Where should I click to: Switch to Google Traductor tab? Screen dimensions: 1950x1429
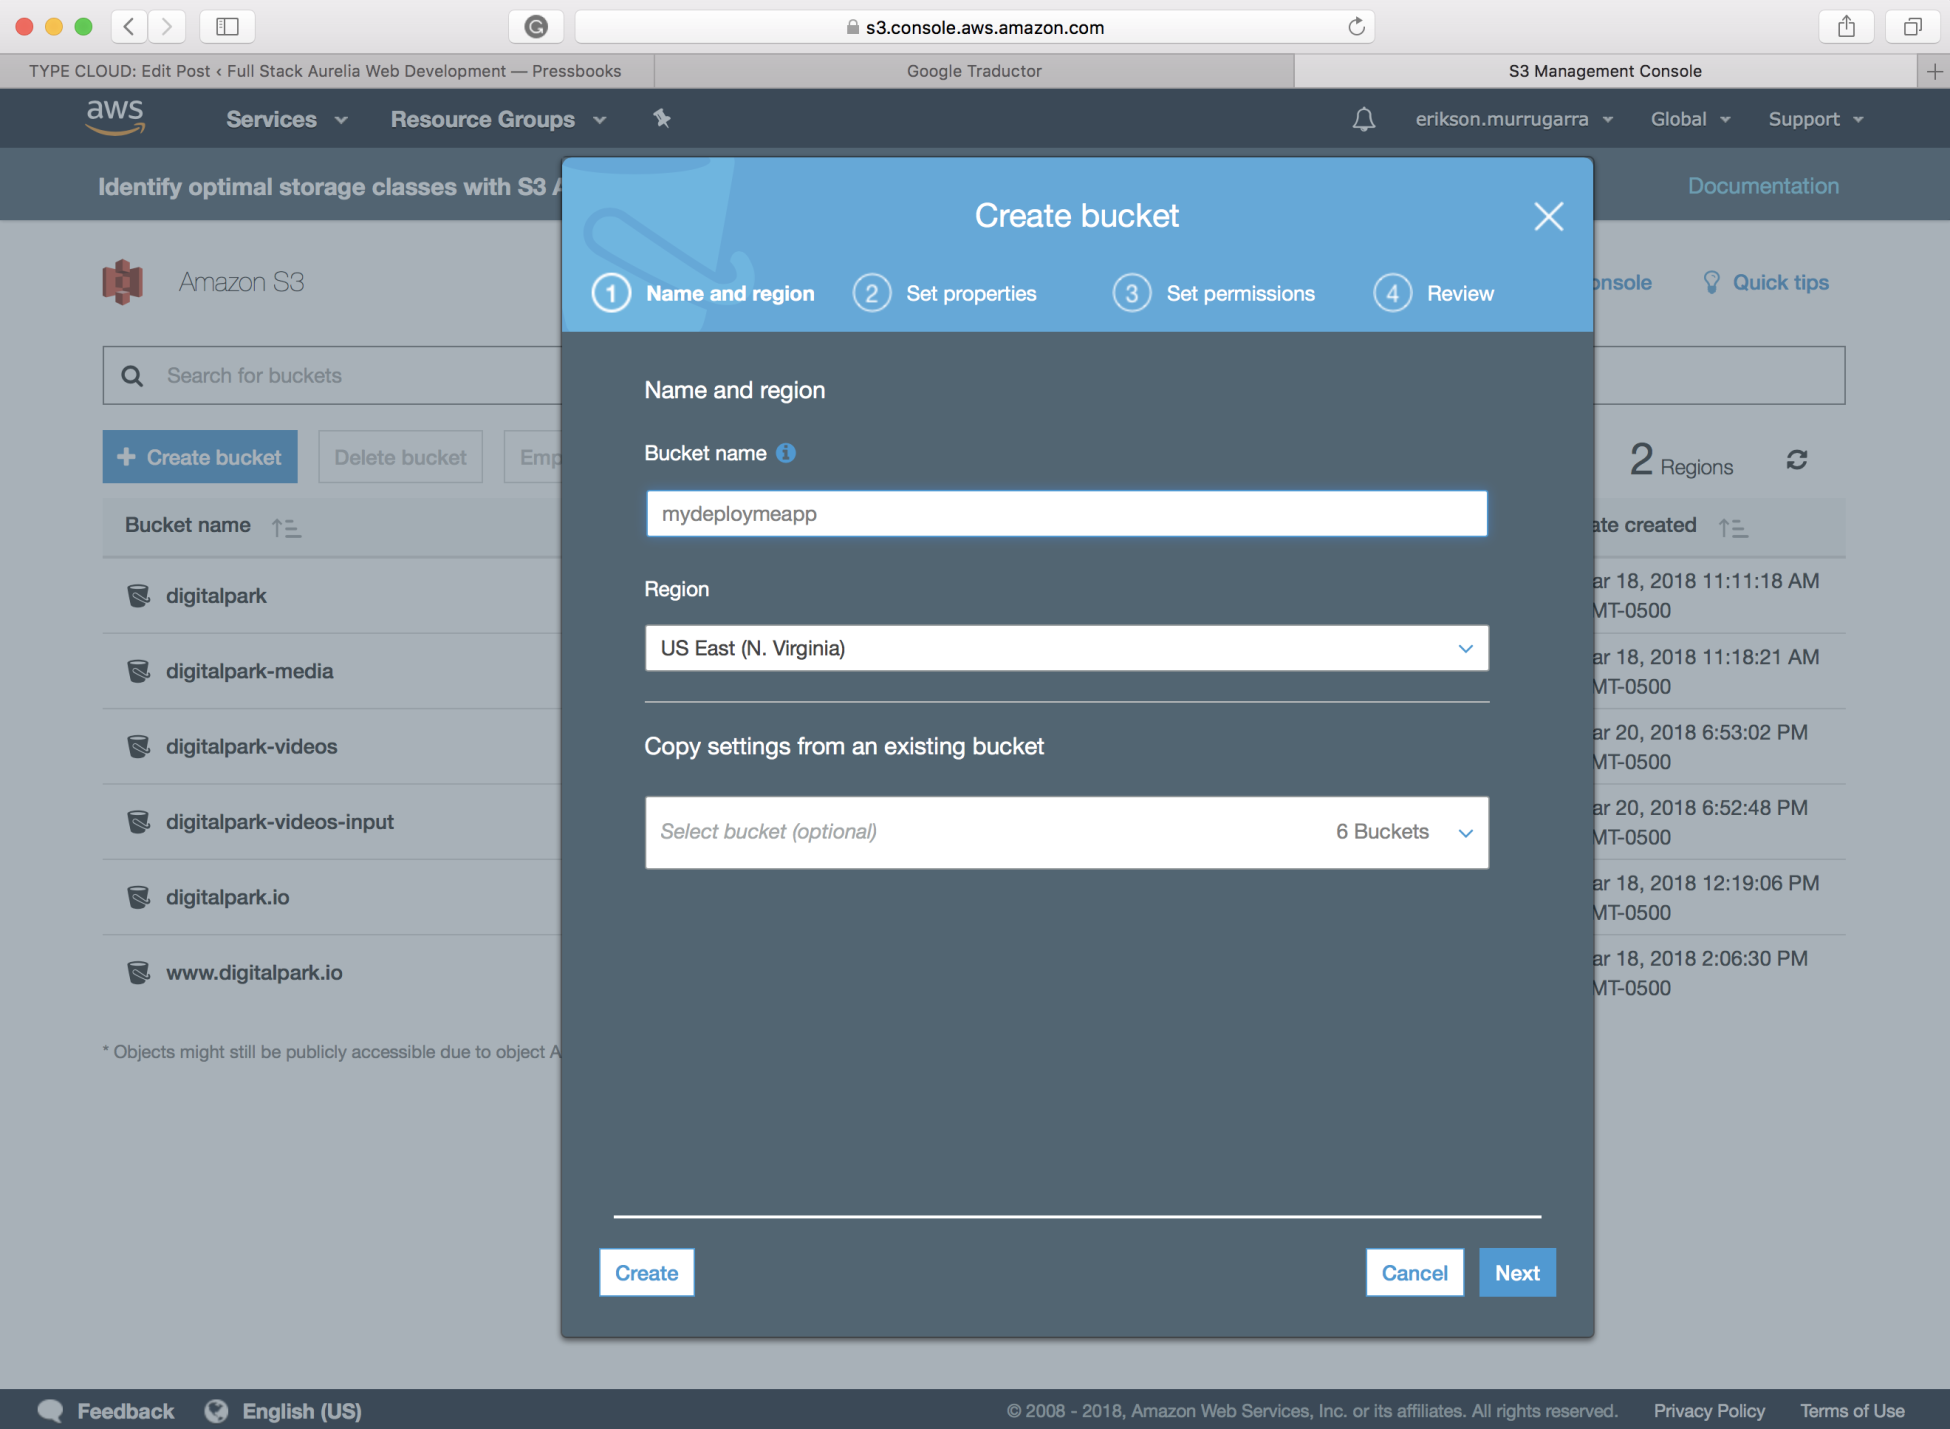click(x=974, y=71)
